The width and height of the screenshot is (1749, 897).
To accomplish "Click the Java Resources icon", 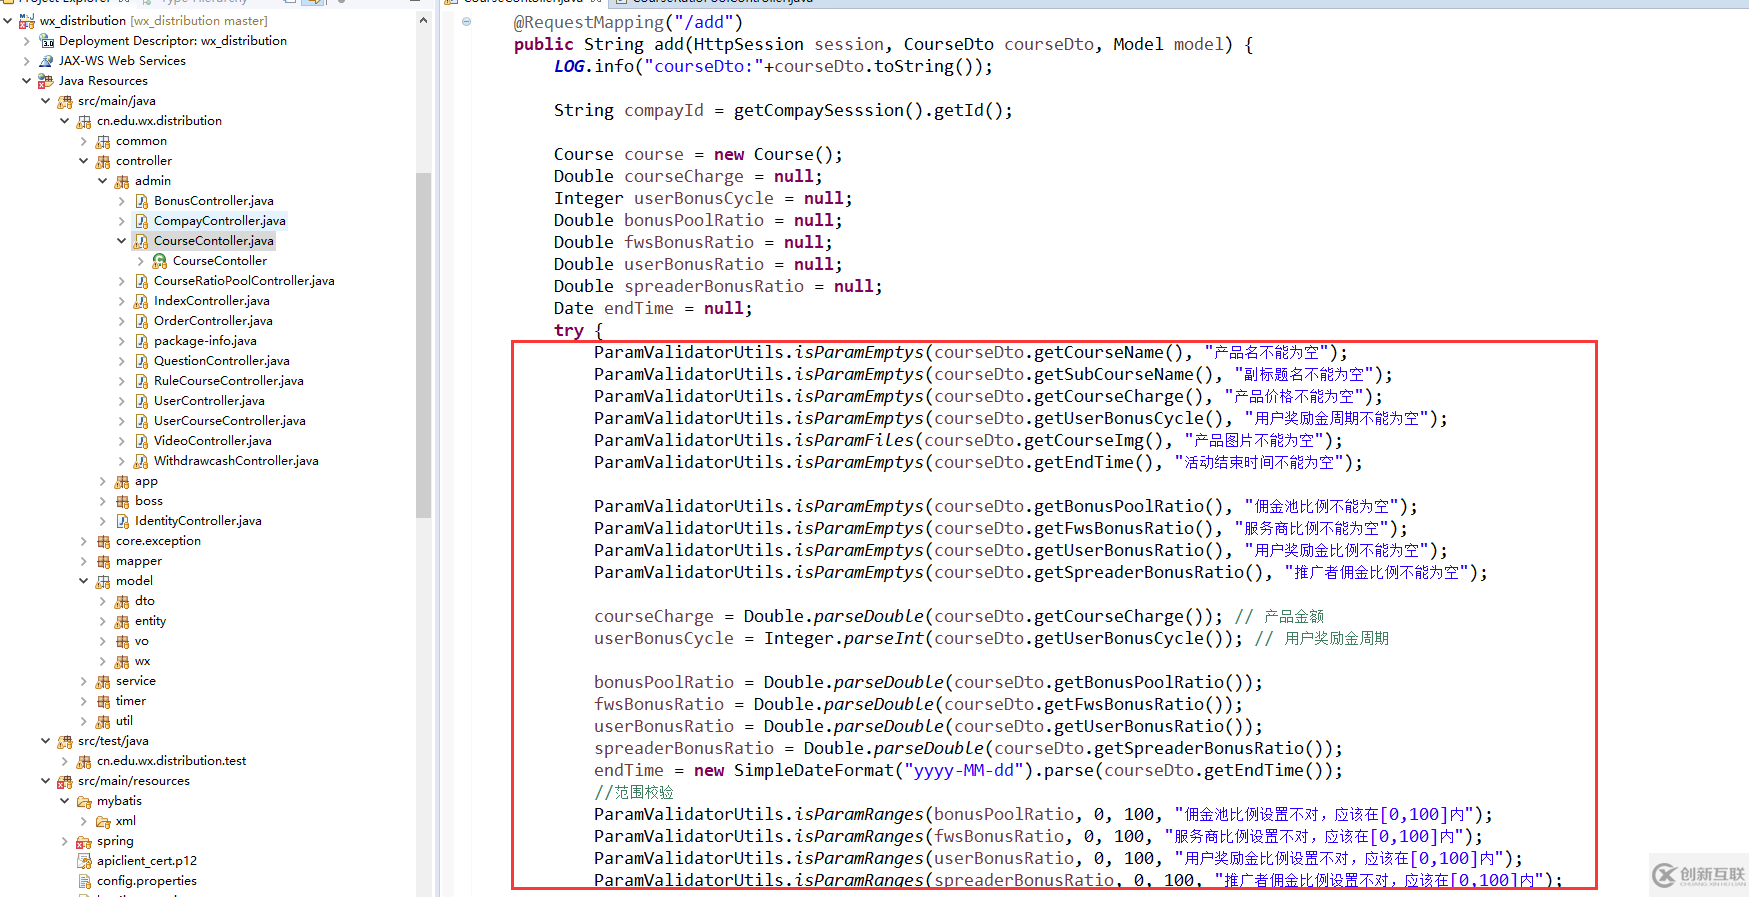I will 46,81.
